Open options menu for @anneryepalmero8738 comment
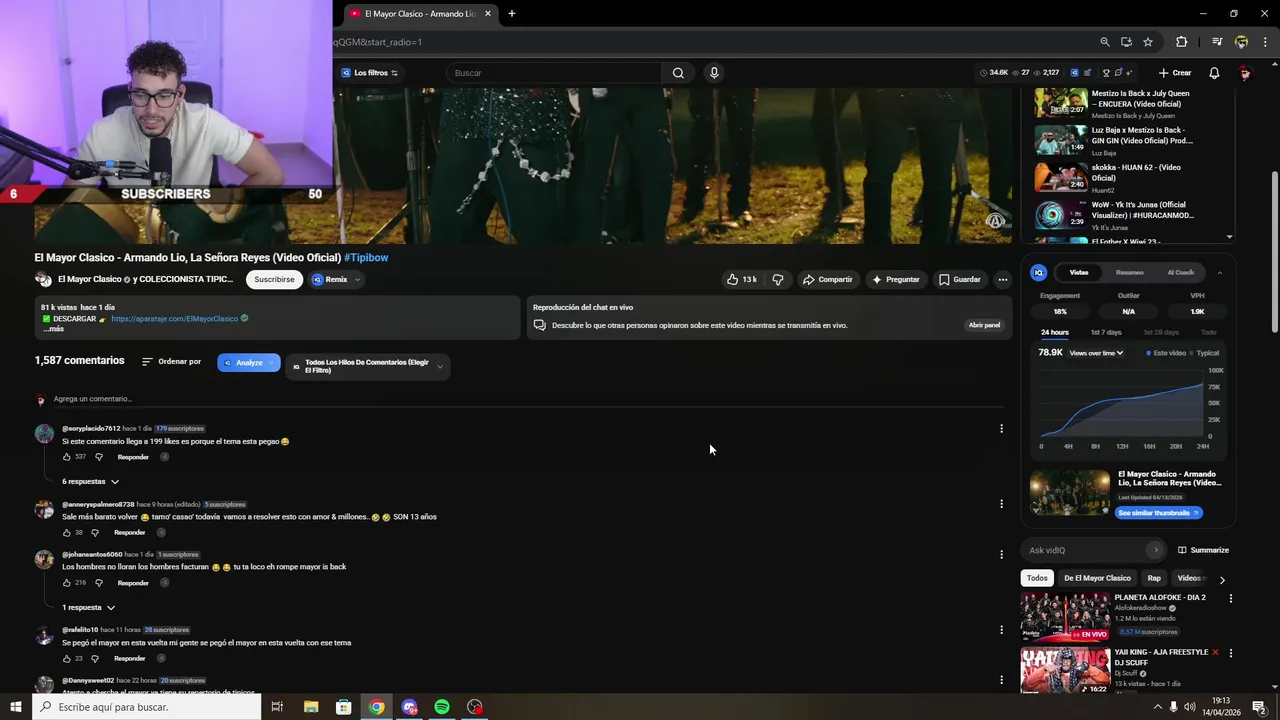This screenshot has width=1280, height=720. pyautogui.click(x=1001, y=504)
